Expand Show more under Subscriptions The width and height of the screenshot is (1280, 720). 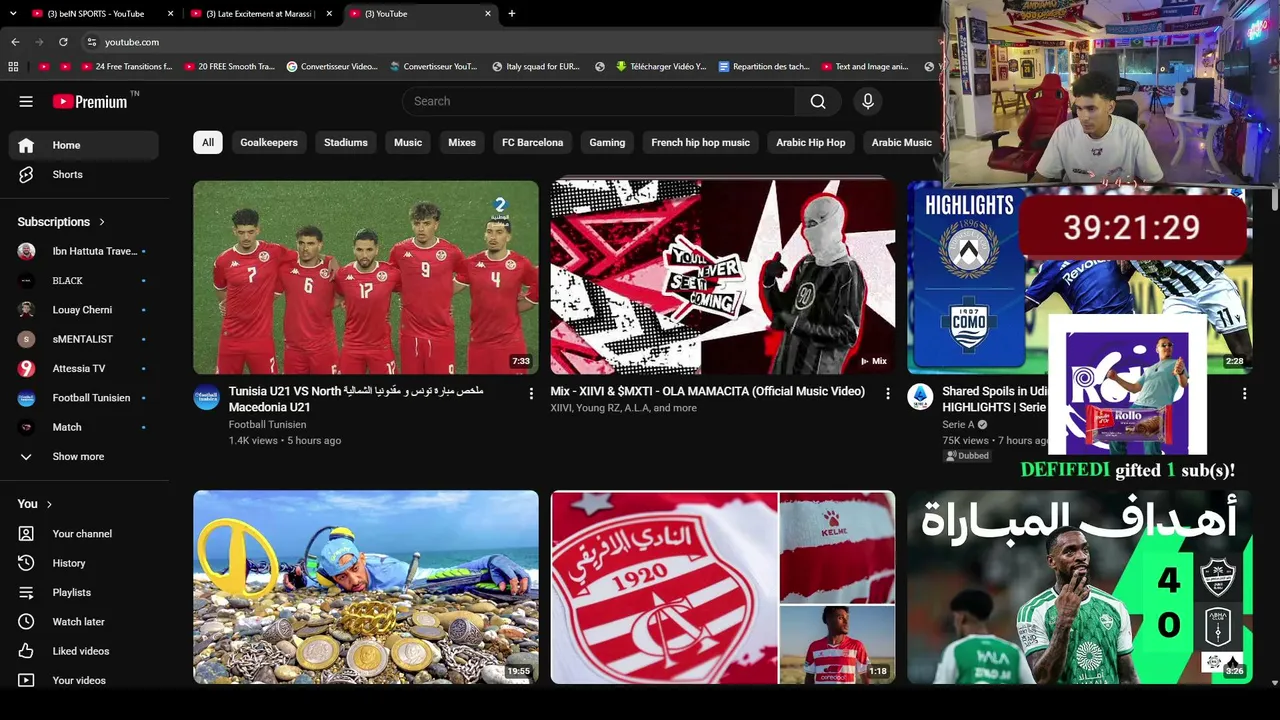tap(84, 456)
